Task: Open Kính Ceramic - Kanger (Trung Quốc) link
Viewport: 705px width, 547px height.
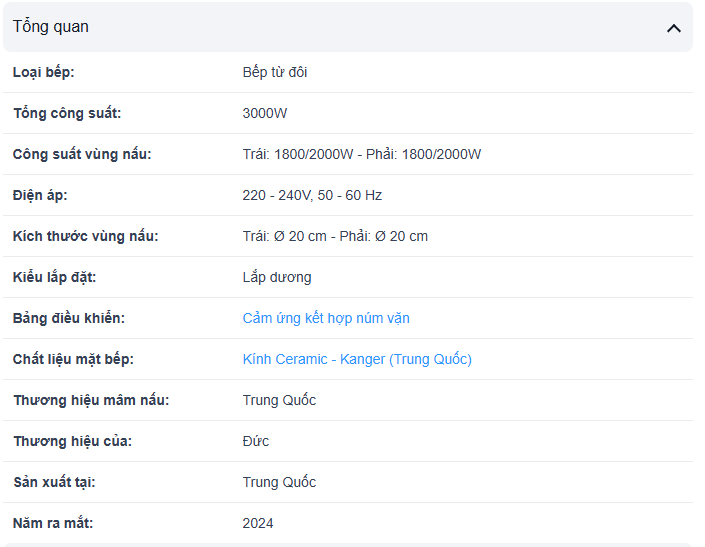Action: [357, 359]
